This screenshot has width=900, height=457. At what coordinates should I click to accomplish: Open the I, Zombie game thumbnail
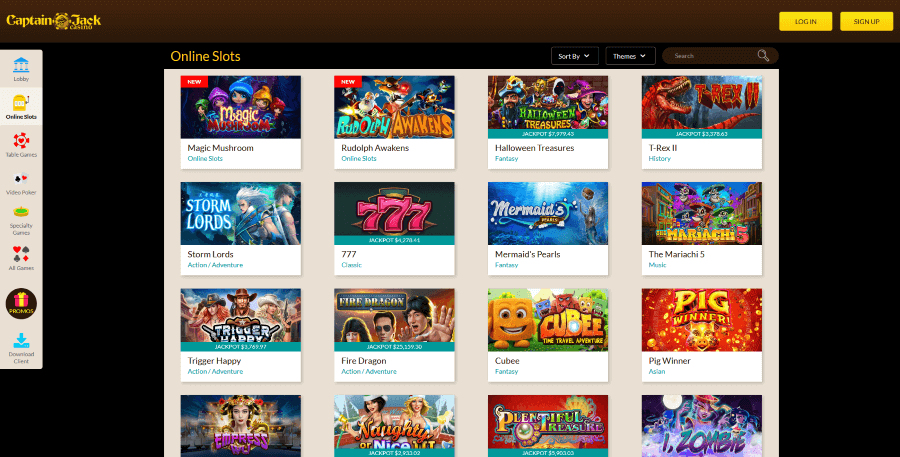tap(702, 425)
